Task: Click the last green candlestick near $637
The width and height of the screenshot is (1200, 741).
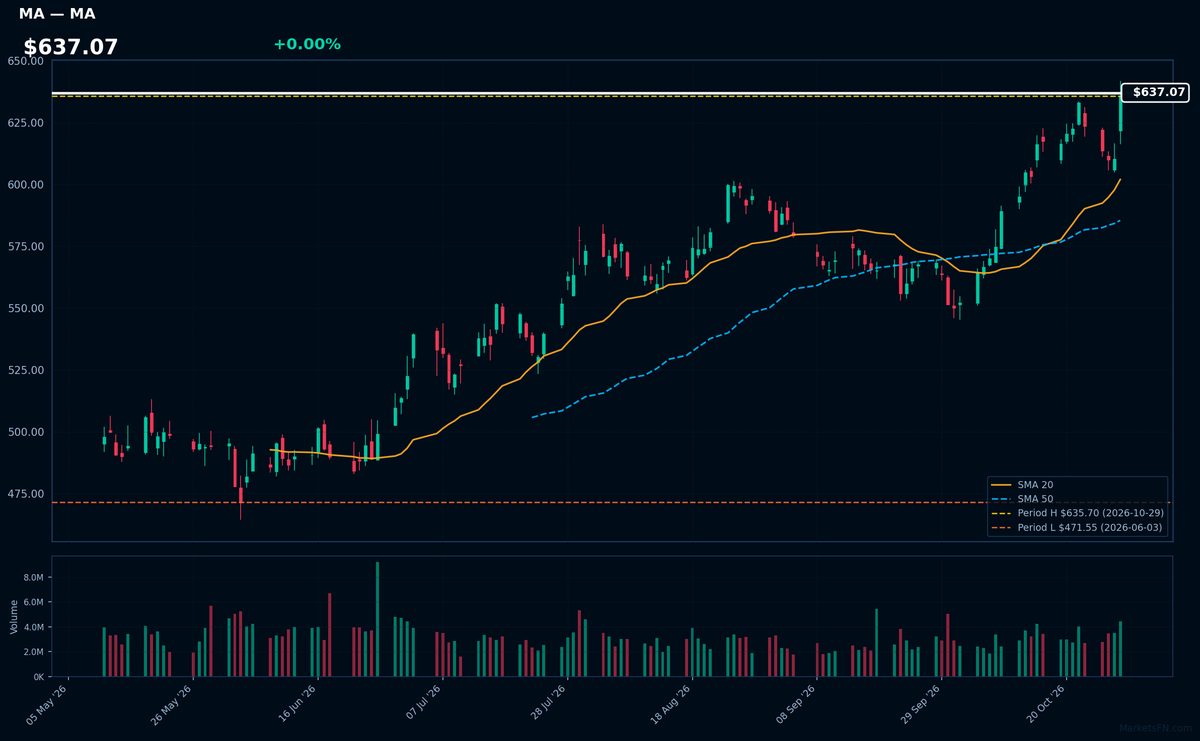Action: click(x=1121, y=114)
